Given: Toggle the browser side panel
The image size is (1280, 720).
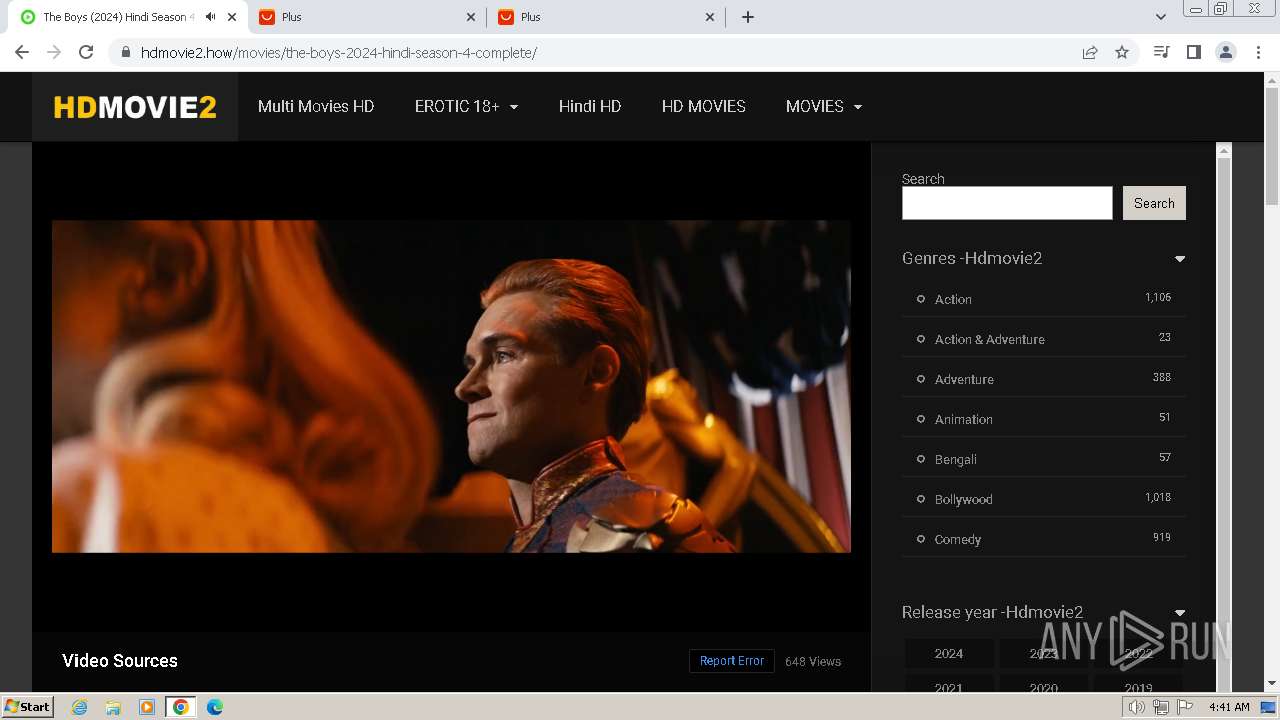Looking at the screenshot, I should pyautogui.click(x=1193, y=52).
